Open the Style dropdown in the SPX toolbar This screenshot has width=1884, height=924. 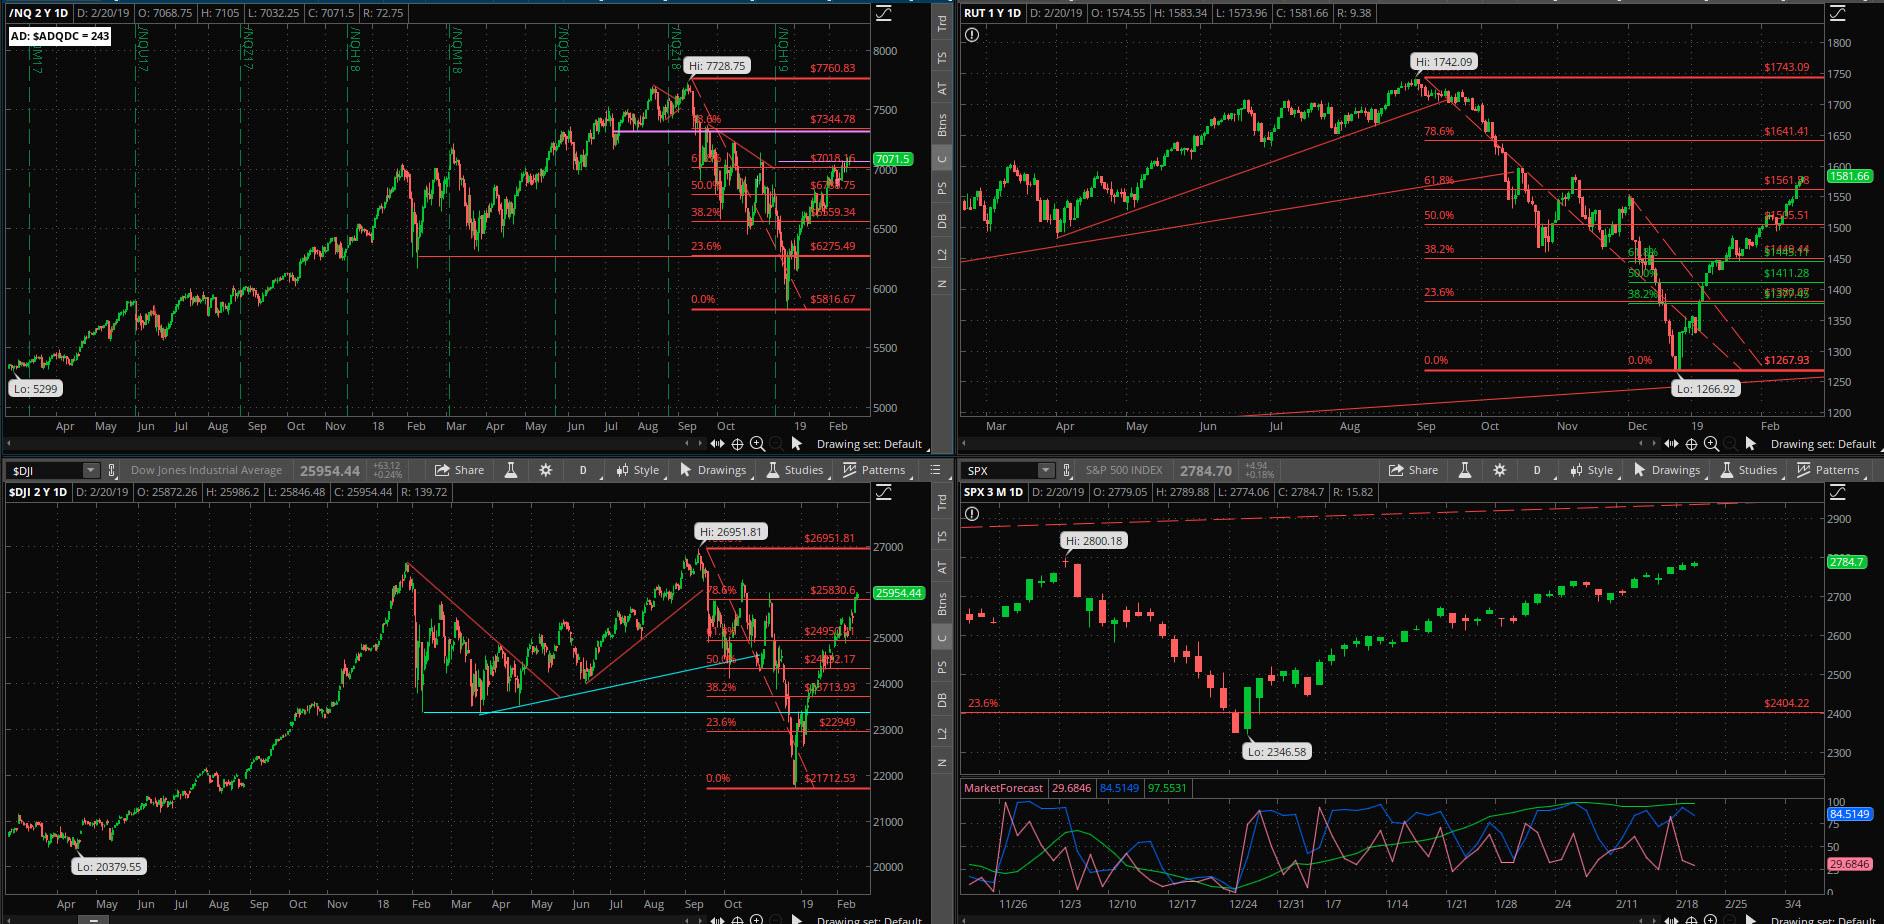[x=1592, y=470]
